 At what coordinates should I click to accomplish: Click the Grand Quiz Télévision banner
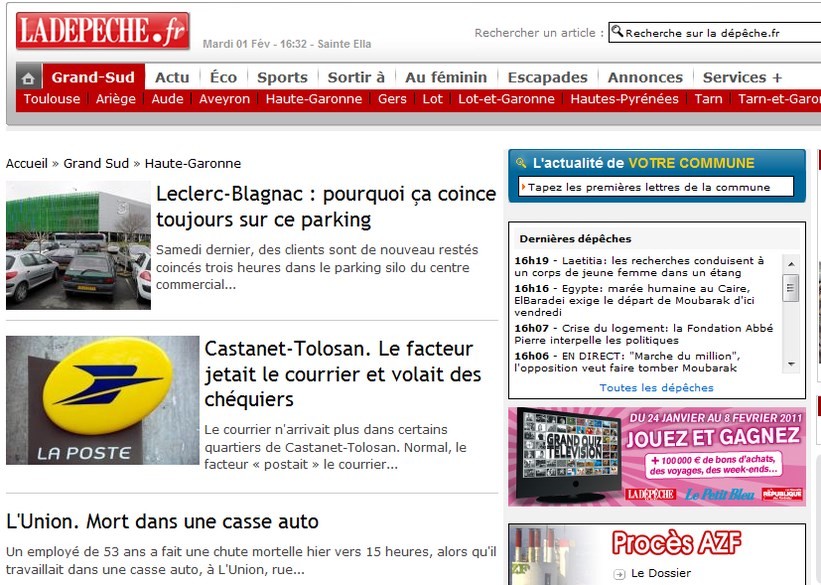tap(656, 456)
